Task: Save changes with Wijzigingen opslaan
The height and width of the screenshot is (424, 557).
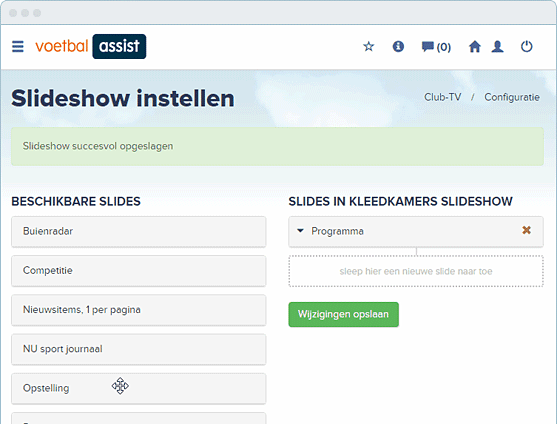Action: tap(344, 314)
